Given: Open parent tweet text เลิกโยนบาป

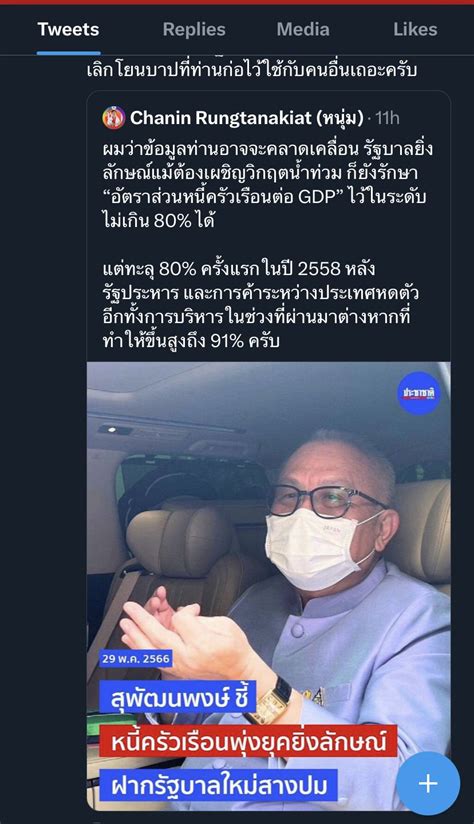Looking at the screenshot, I should click(252, 70).
